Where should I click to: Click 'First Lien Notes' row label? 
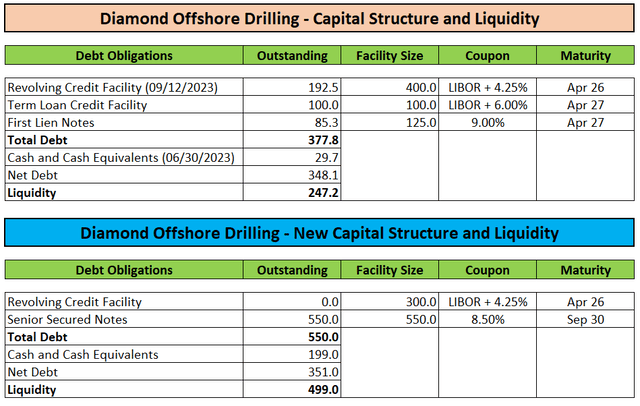coord(51,122)
